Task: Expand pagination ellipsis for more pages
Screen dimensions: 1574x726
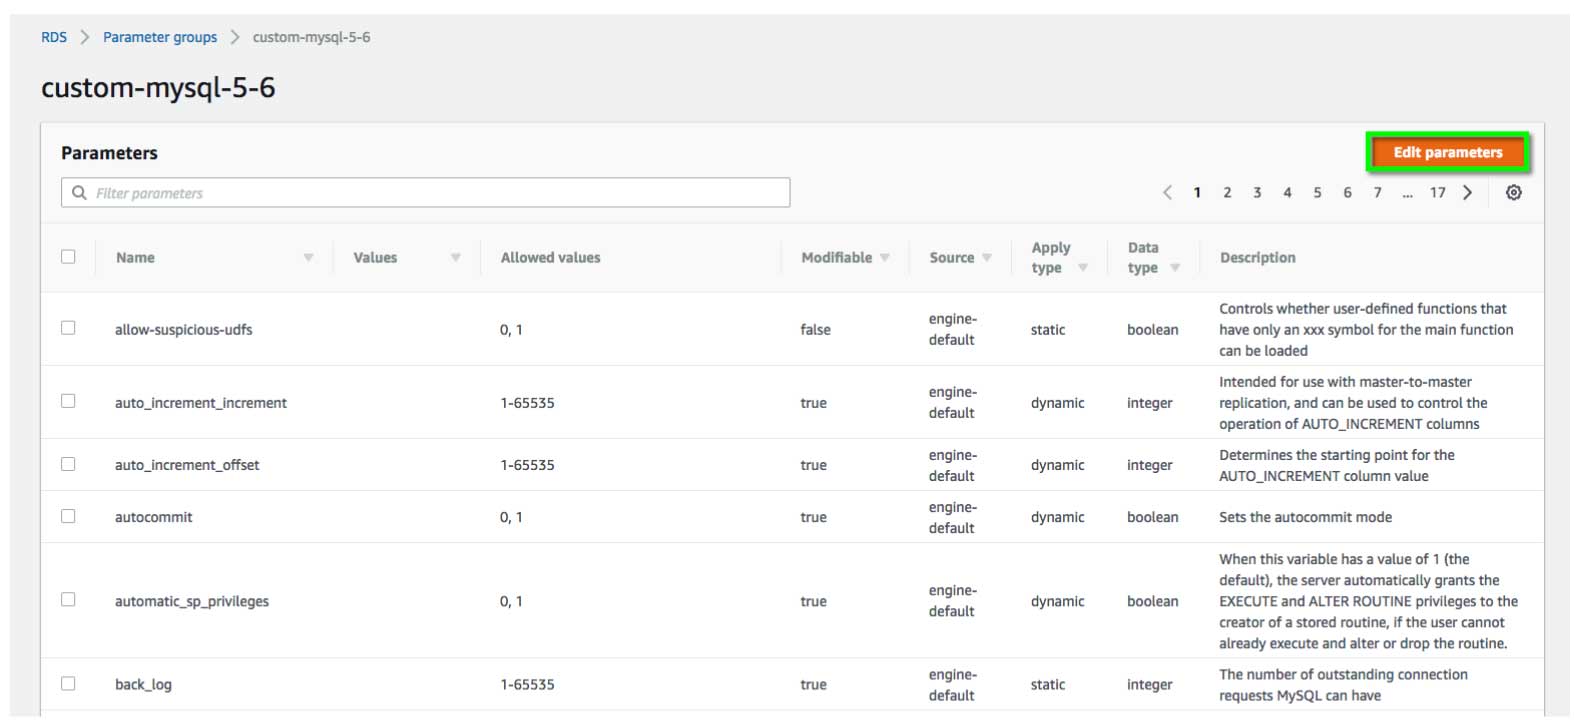Action: tap(1407, 193)
